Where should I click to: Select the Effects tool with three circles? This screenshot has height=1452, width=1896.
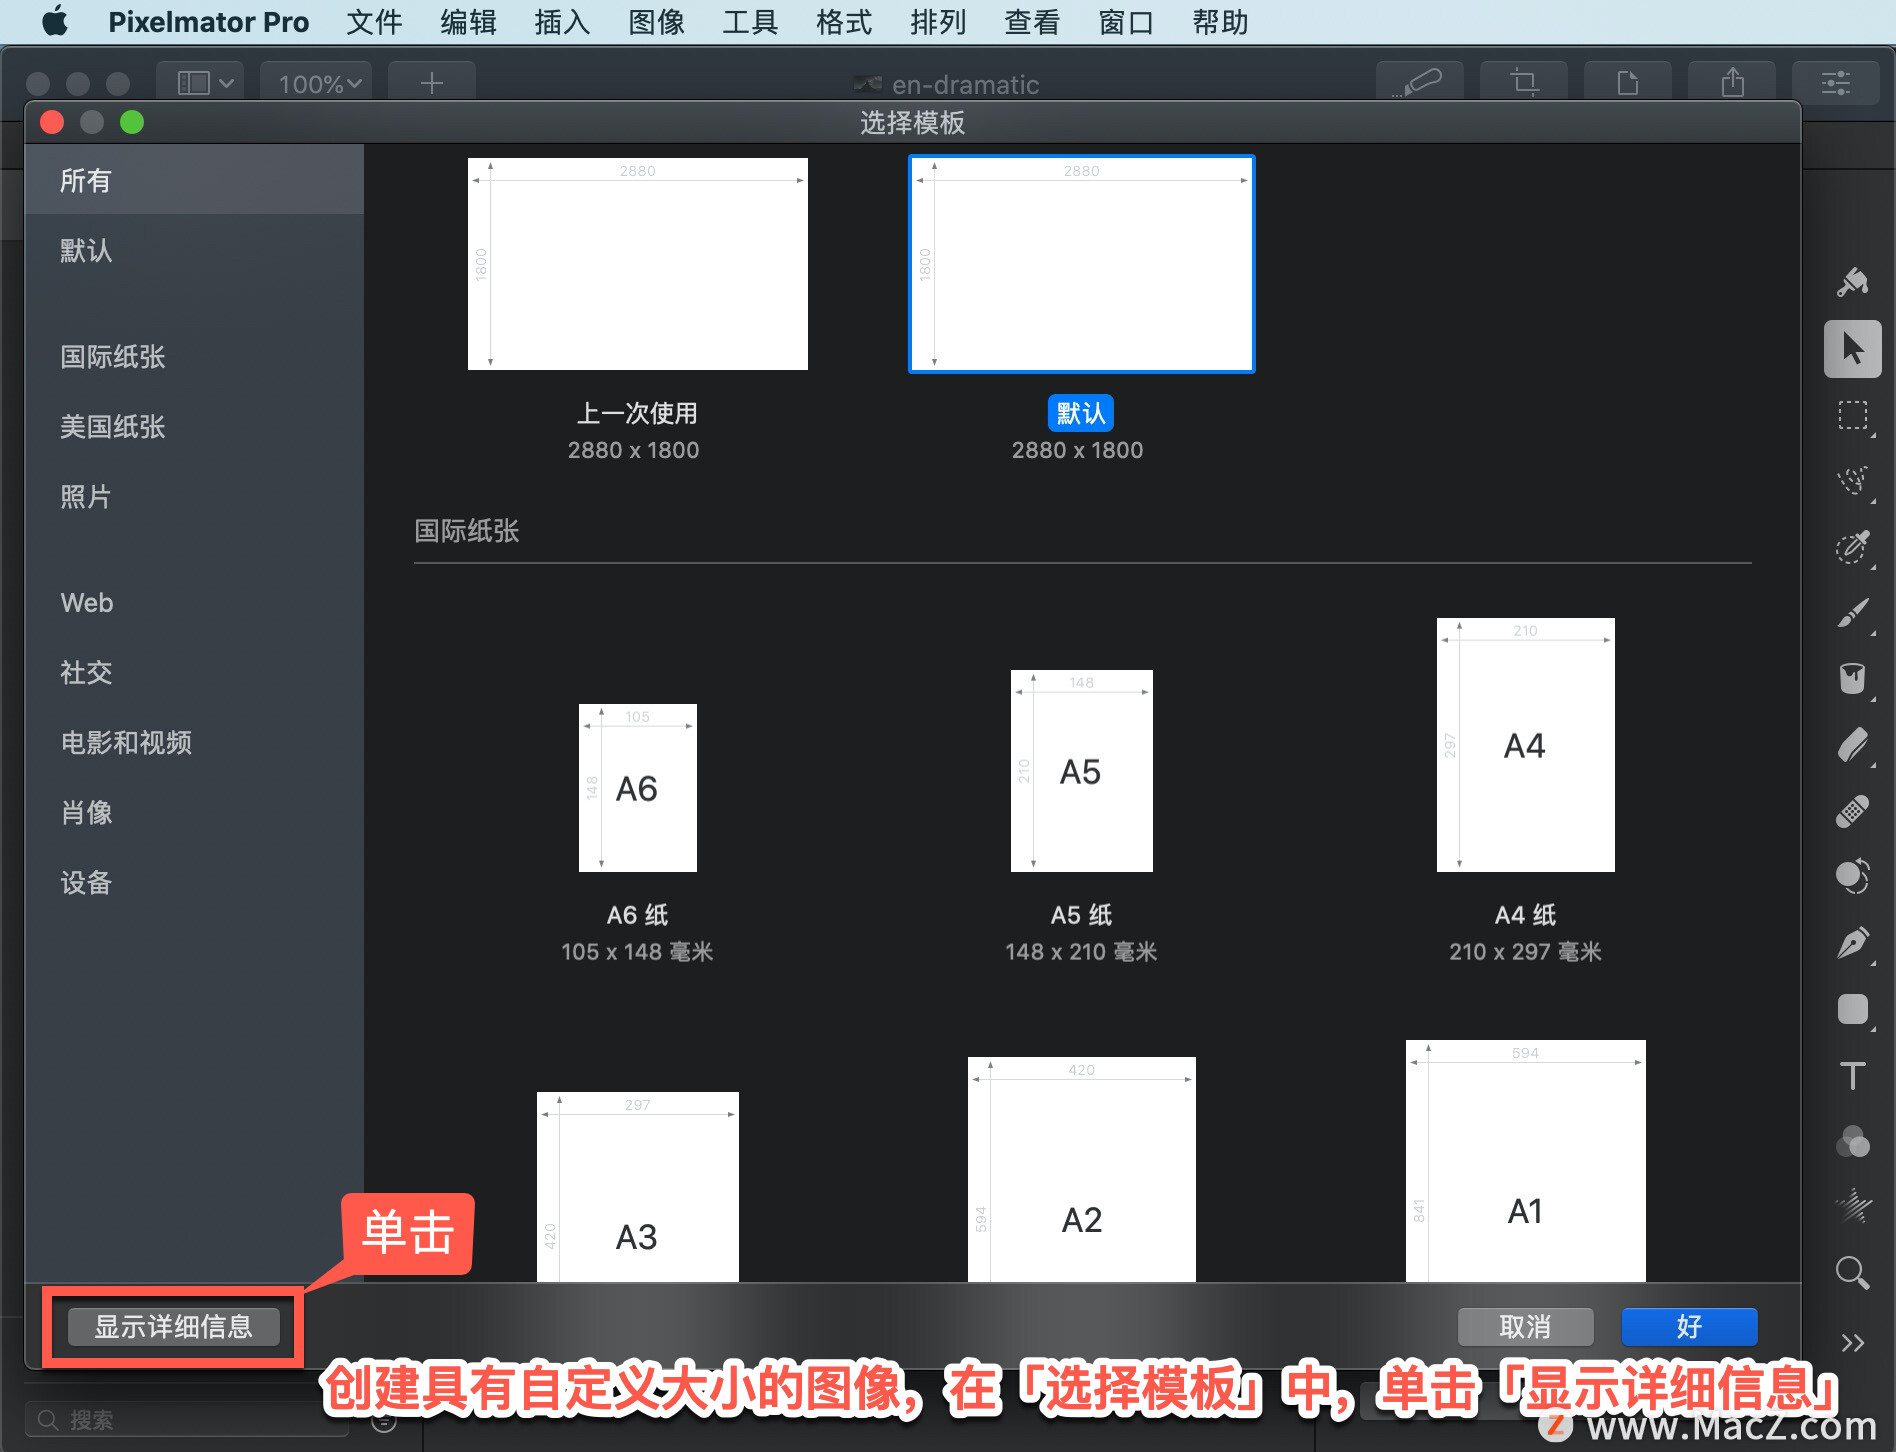(x=1852, y=1142)
